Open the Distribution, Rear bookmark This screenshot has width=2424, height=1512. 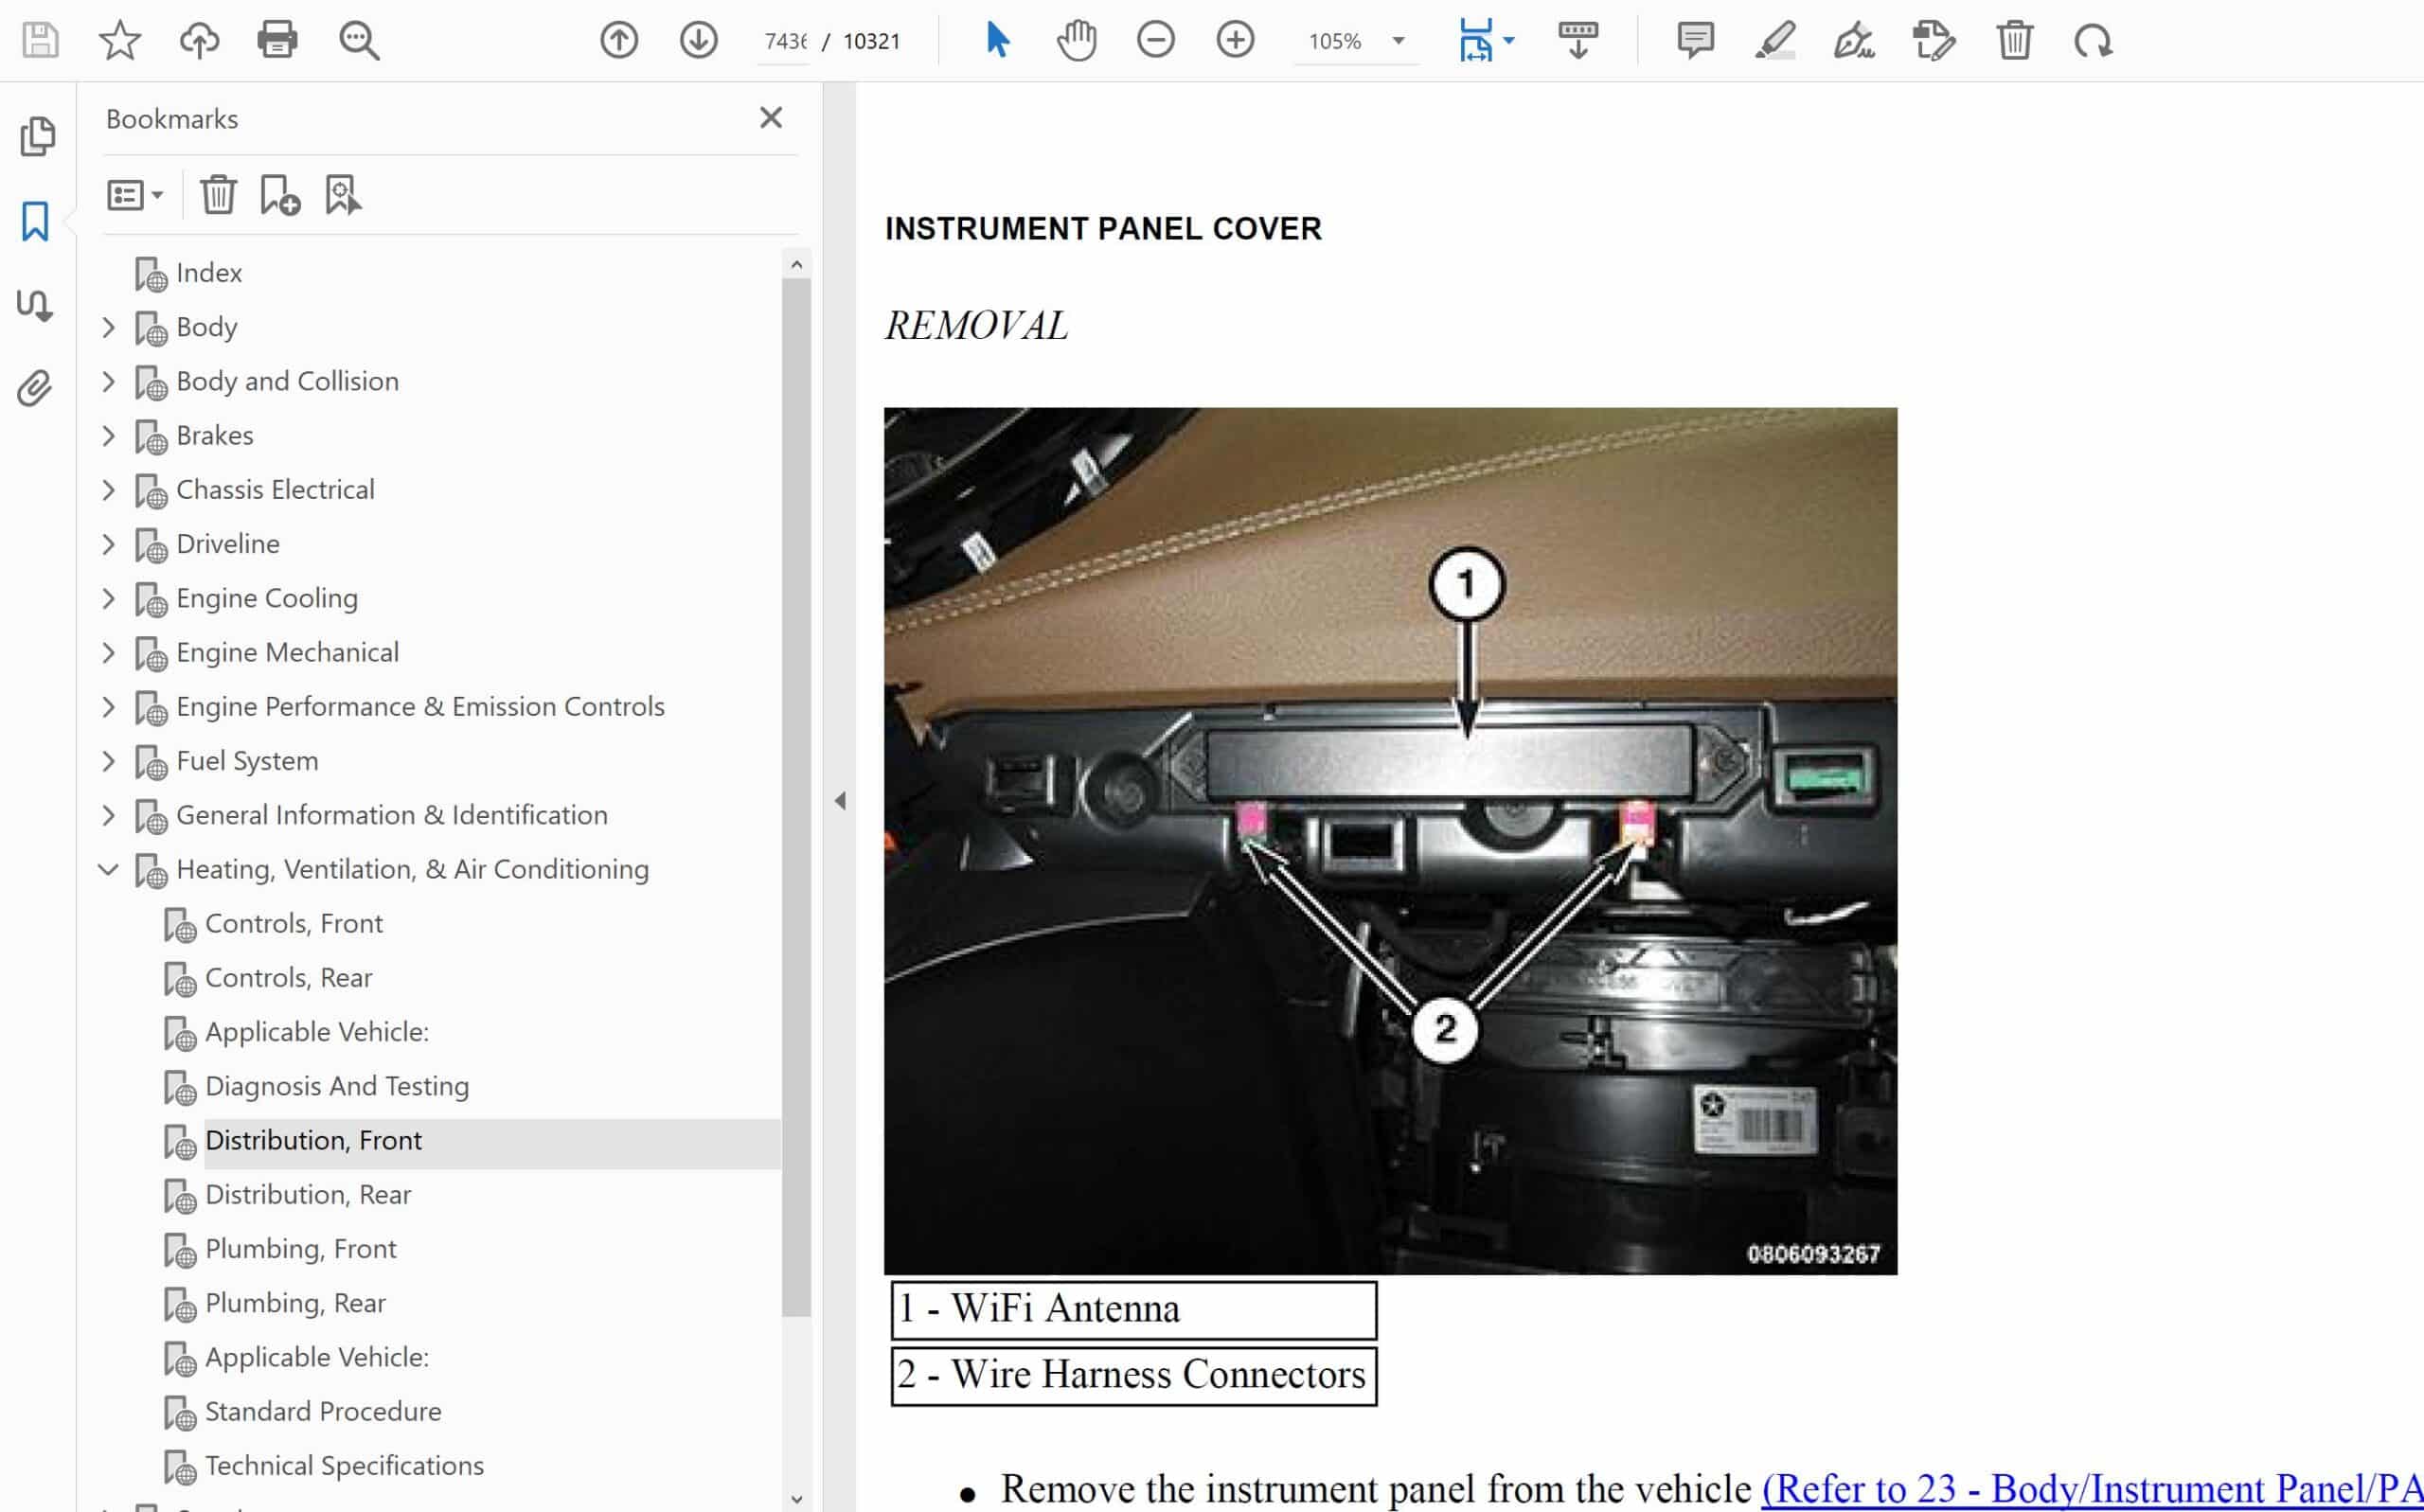308,1194
